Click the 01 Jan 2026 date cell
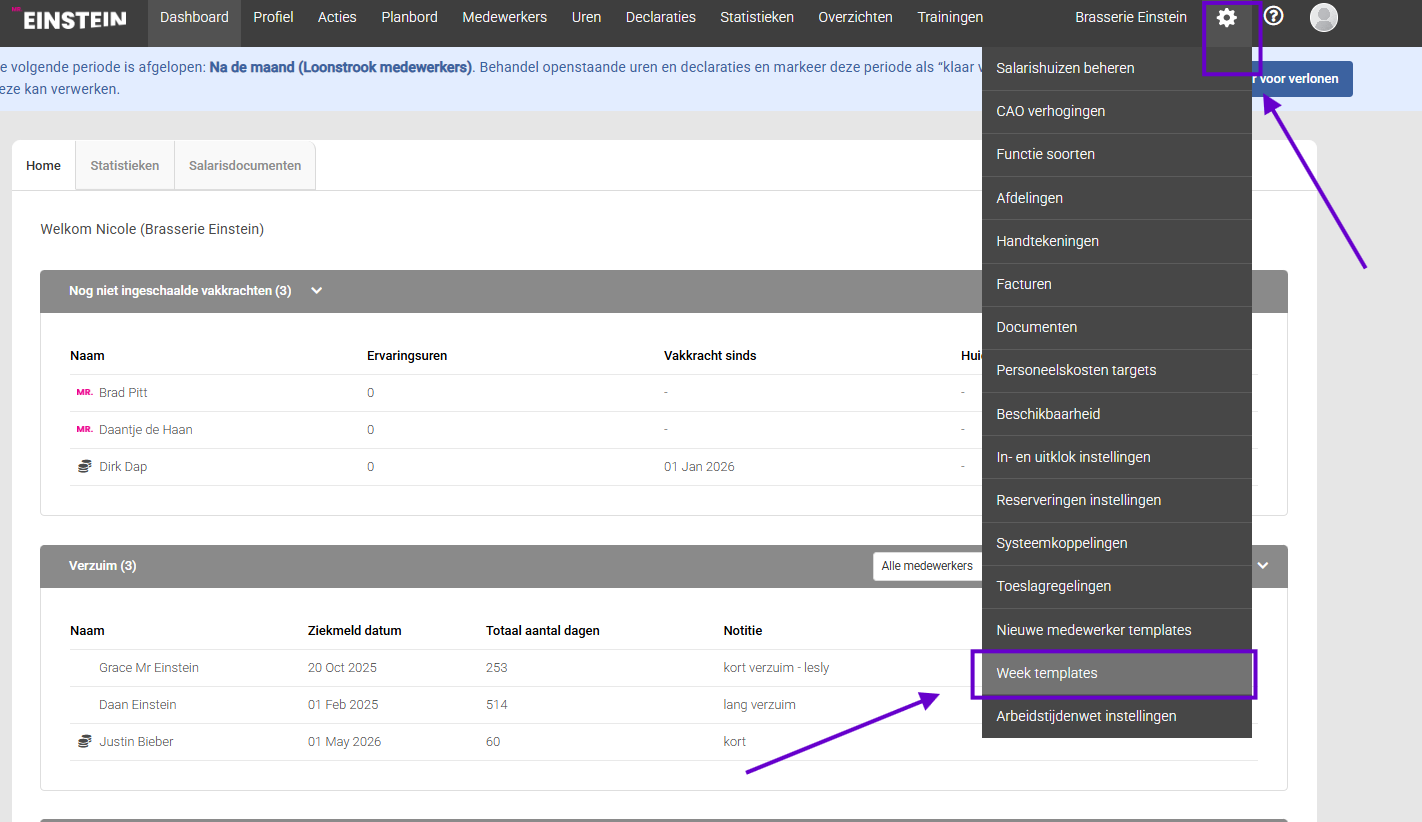 [x=699, y=467]
